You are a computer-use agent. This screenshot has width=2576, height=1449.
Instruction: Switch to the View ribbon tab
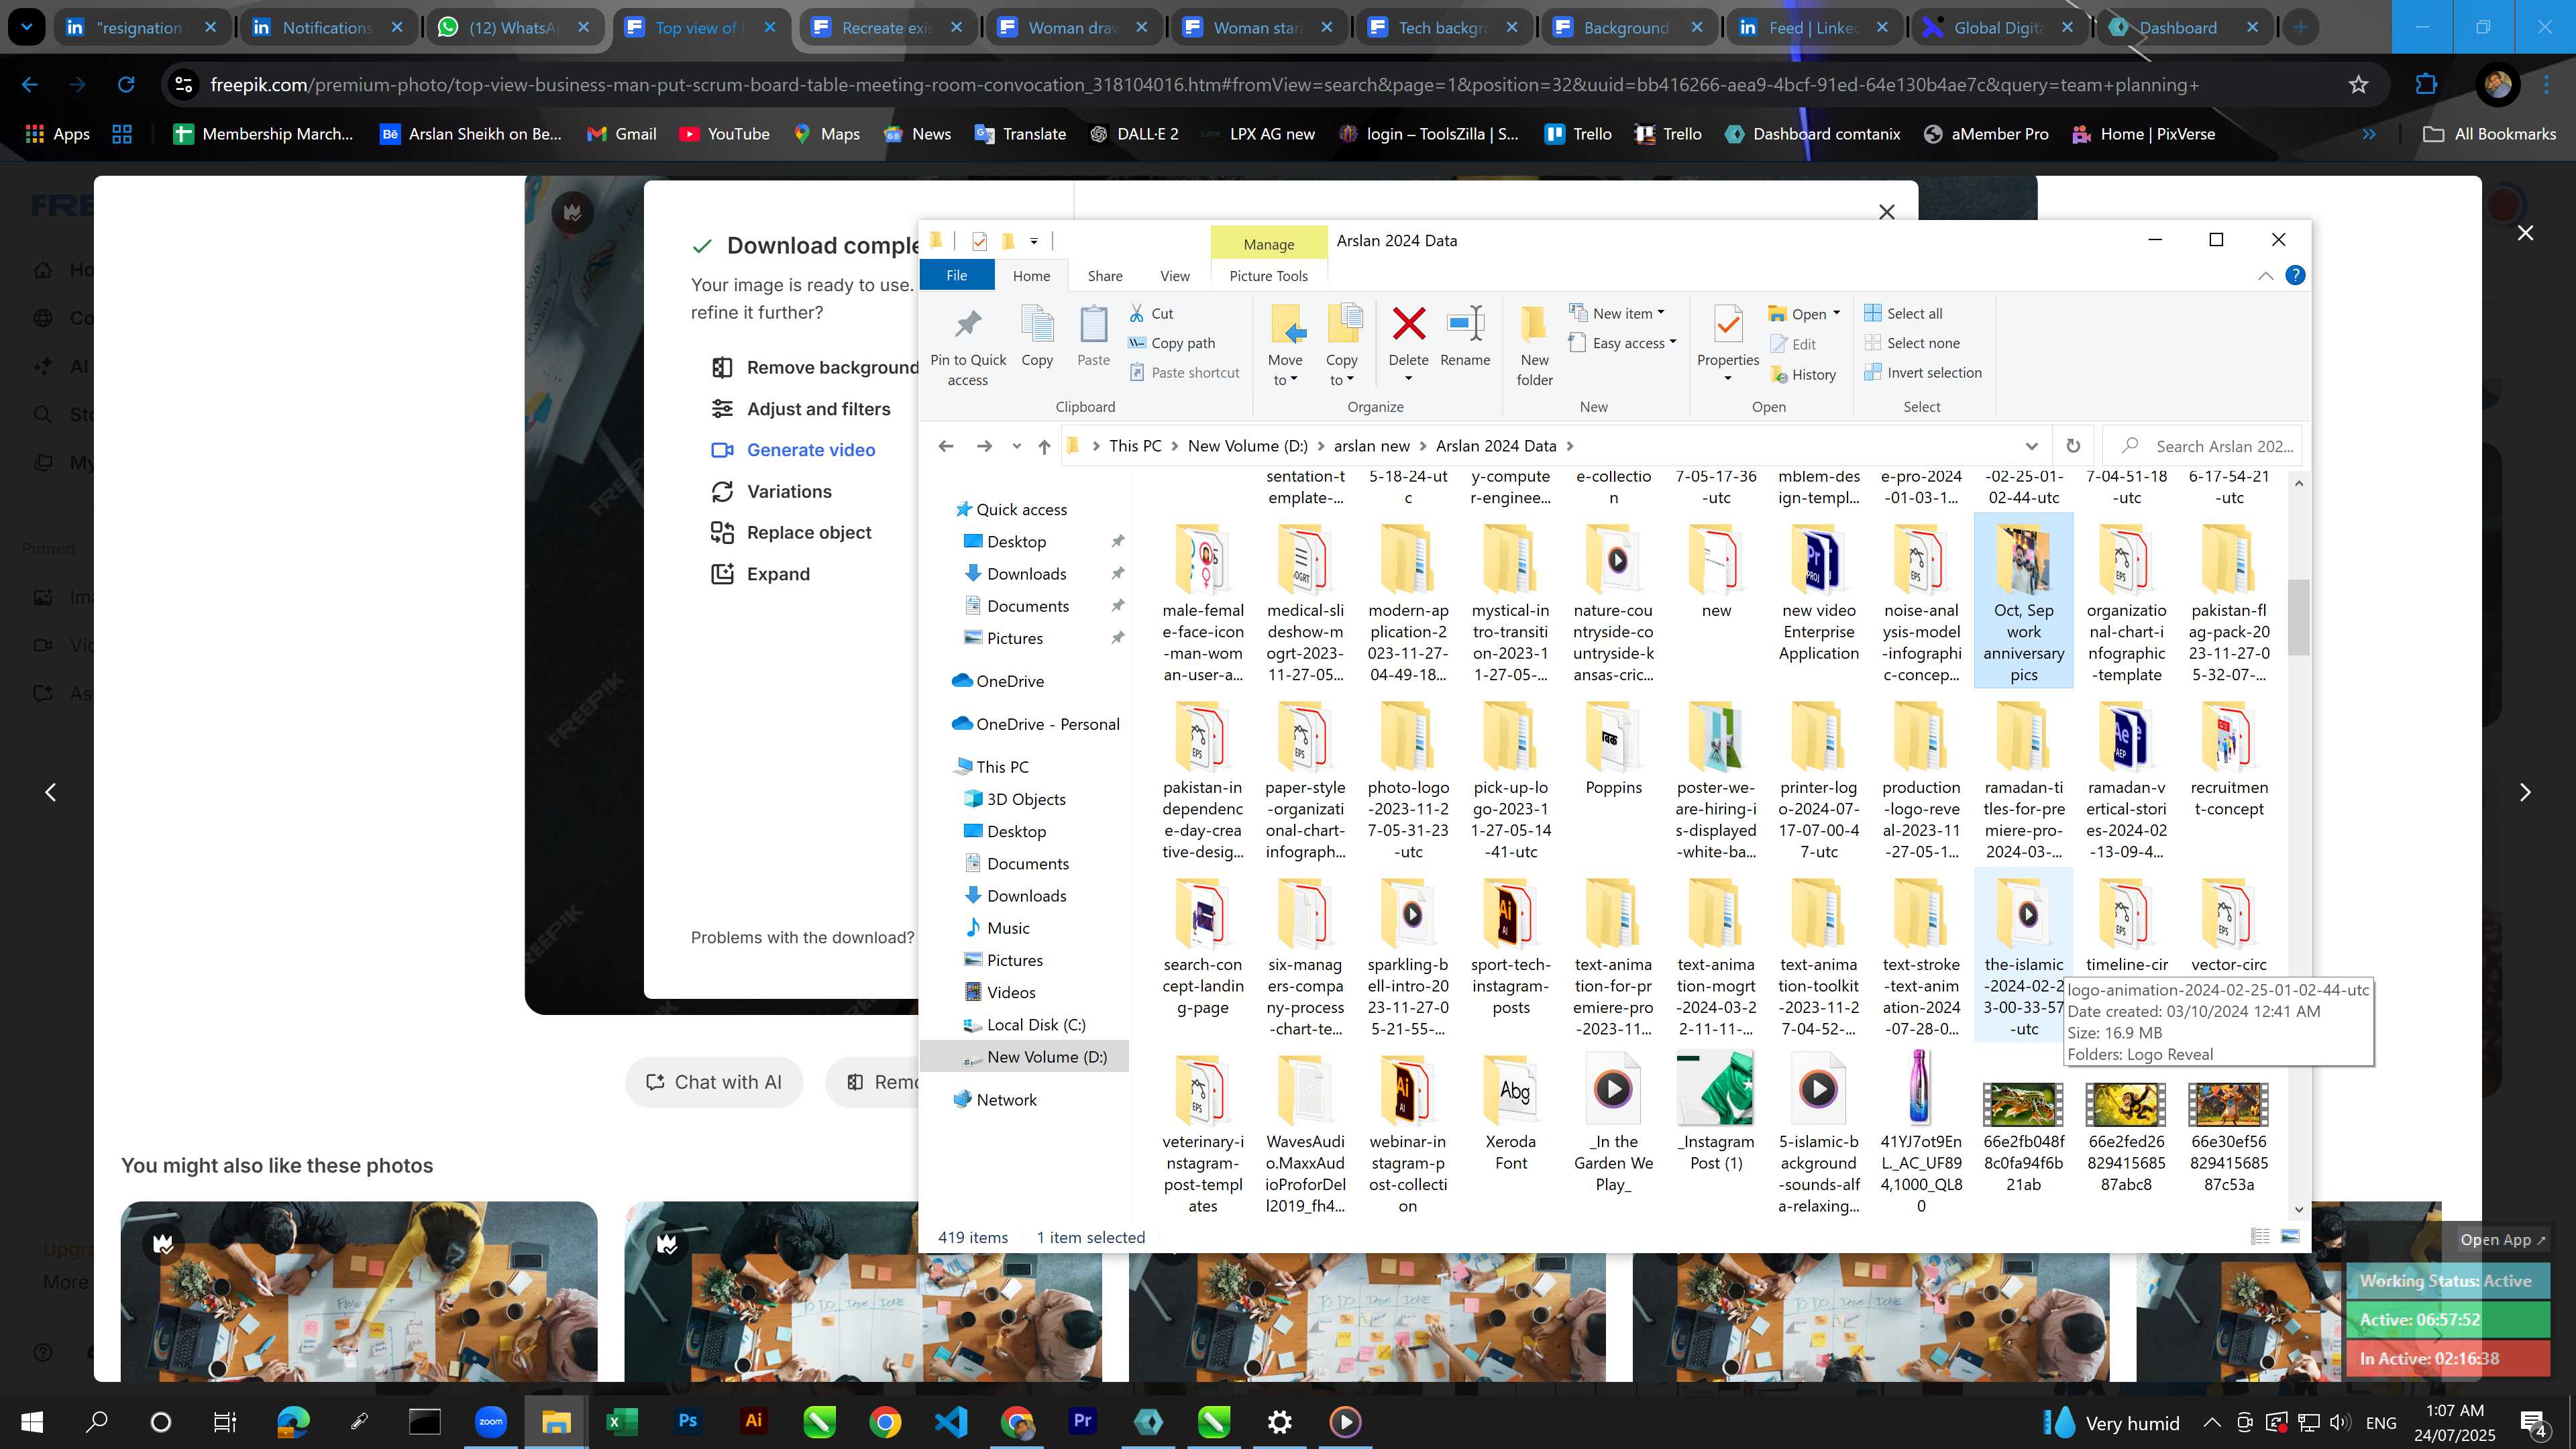pos(1174,276)
